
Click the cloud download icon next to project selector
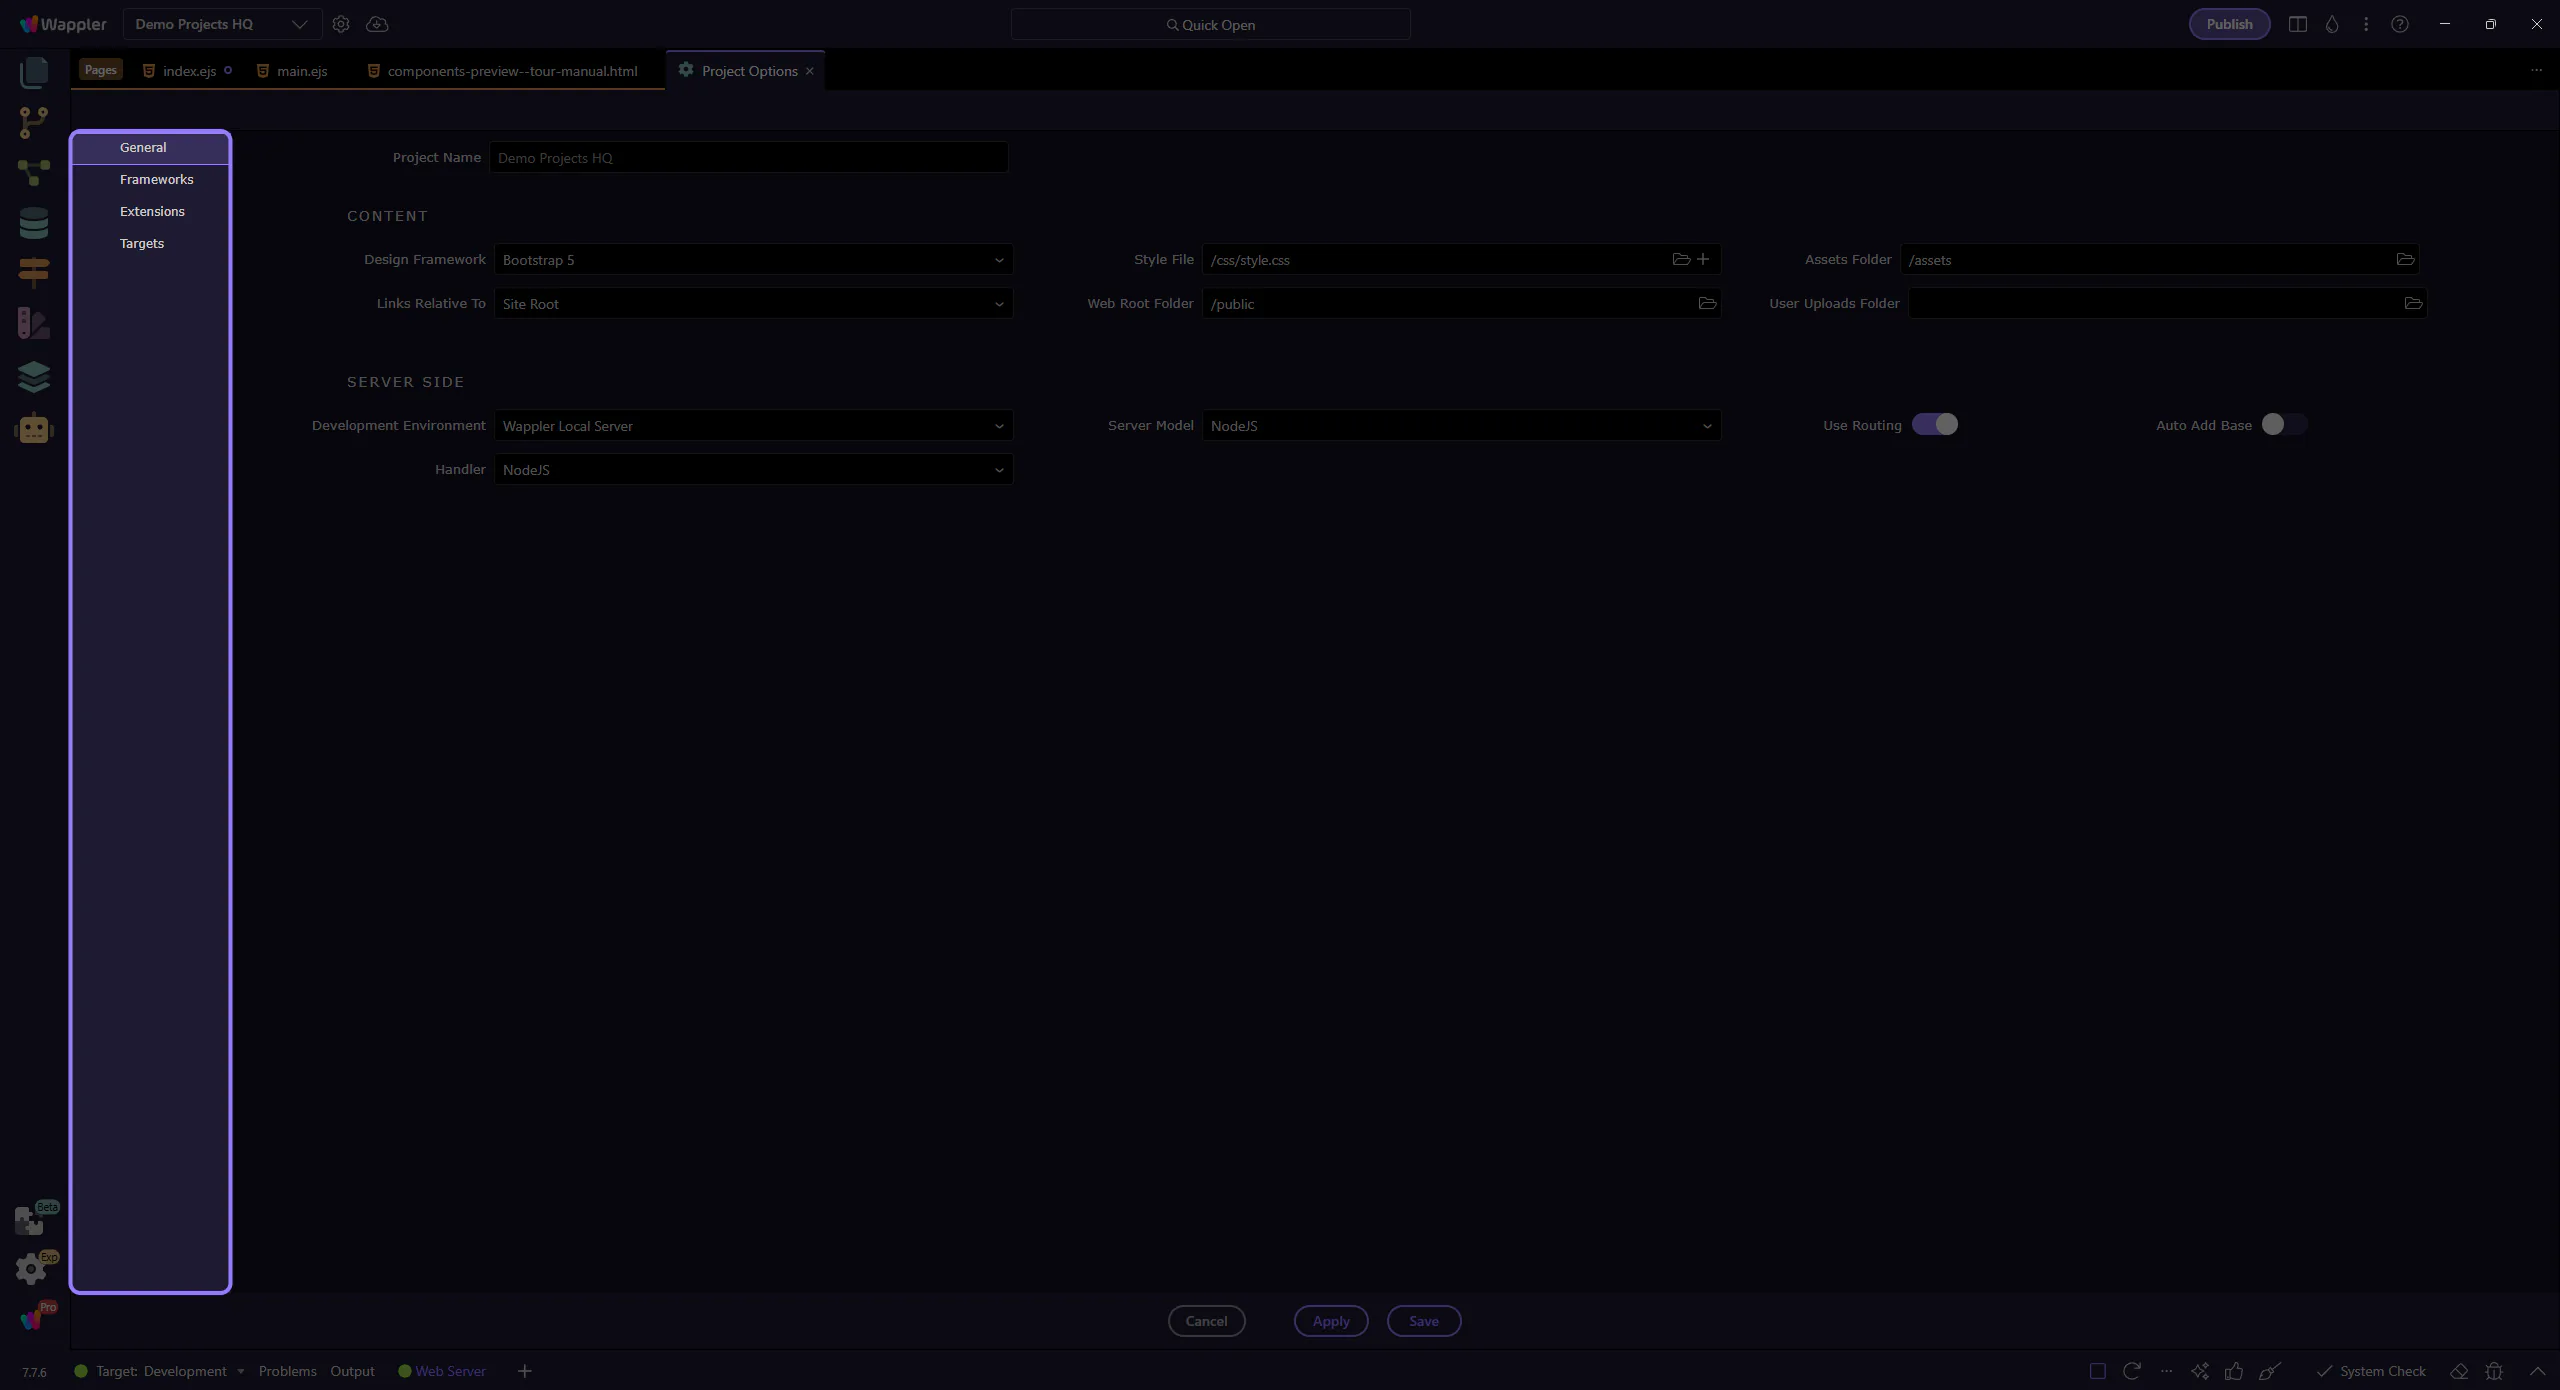click(377, 24)
